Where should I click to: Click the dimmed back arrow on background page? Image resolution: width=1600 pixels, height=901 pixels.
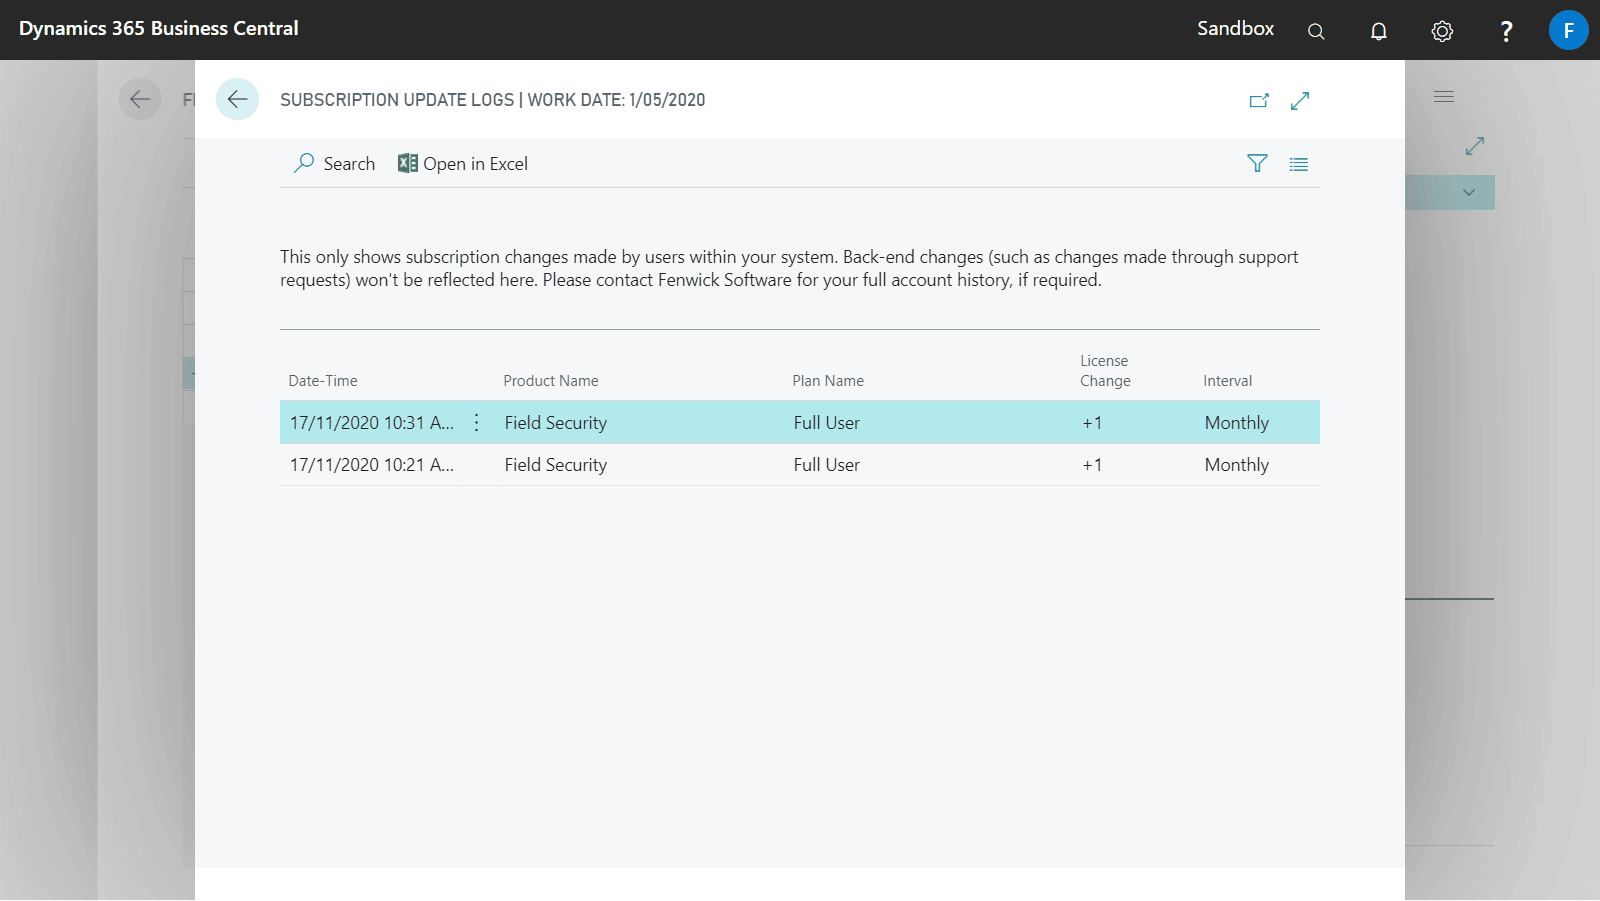pyautogui.click(x=140, y=99)
